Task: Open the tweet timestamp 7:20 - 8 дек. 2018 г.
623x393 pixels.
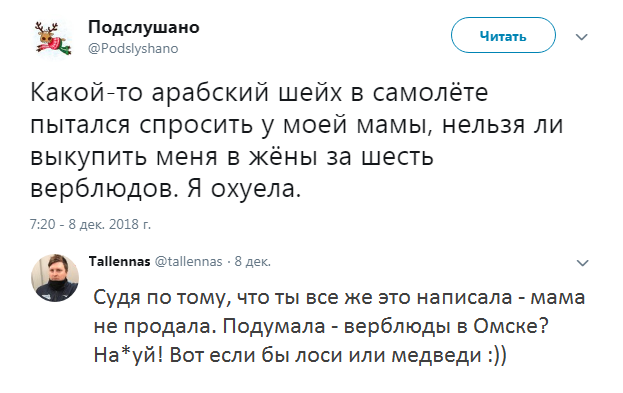Action: pos(90,224)
